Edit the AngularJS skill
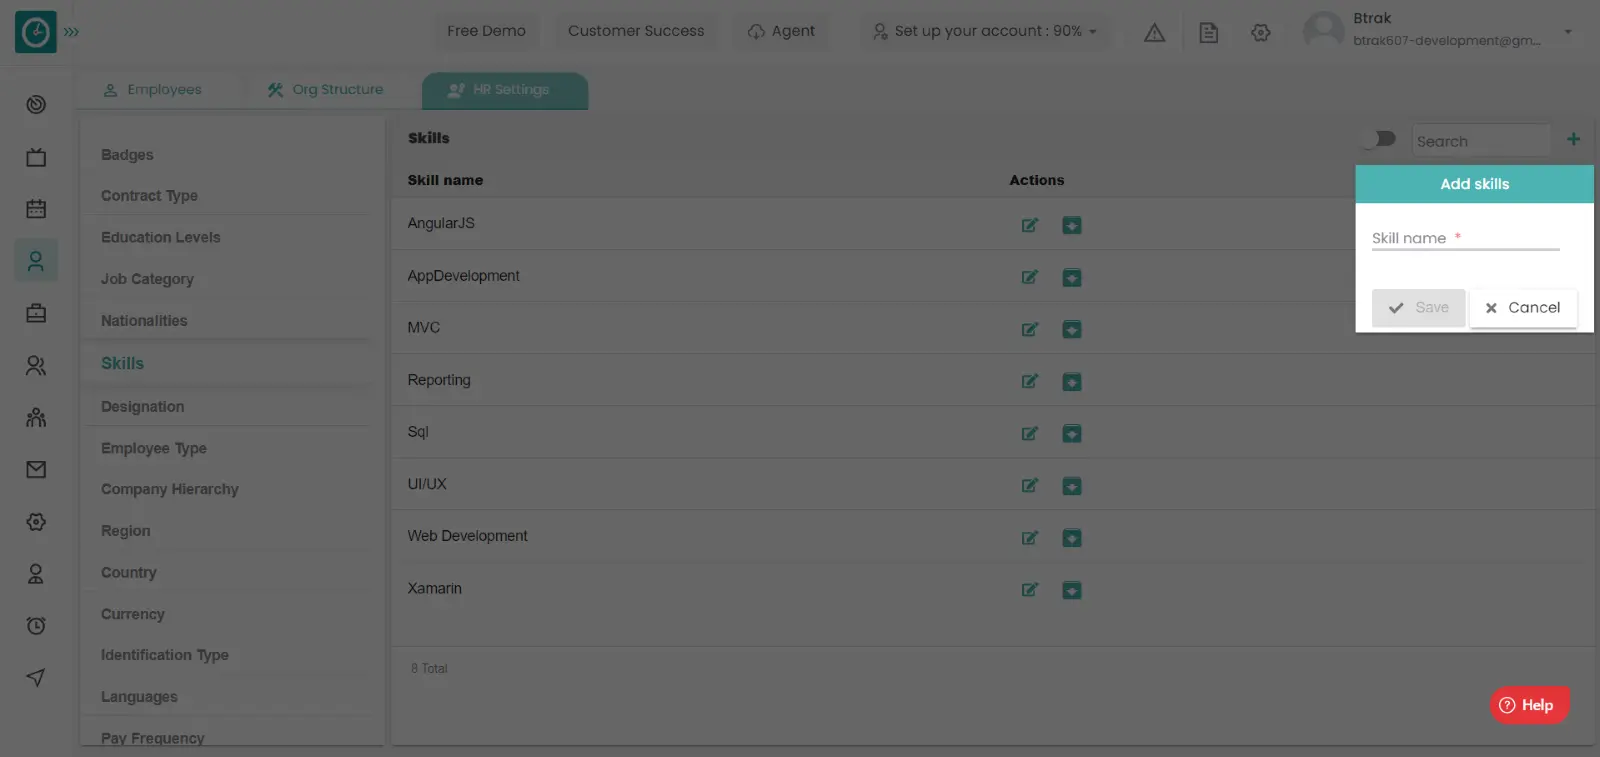1600x757 pixels. click(x=1029, y=225)
